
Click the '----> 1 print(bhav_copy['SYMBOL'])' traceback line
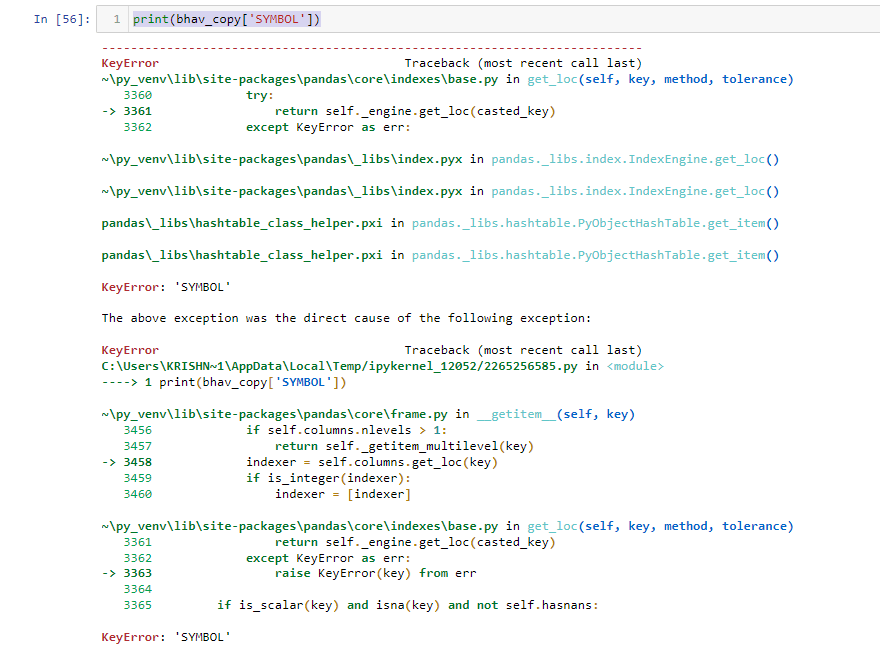(x=224, y=382)
